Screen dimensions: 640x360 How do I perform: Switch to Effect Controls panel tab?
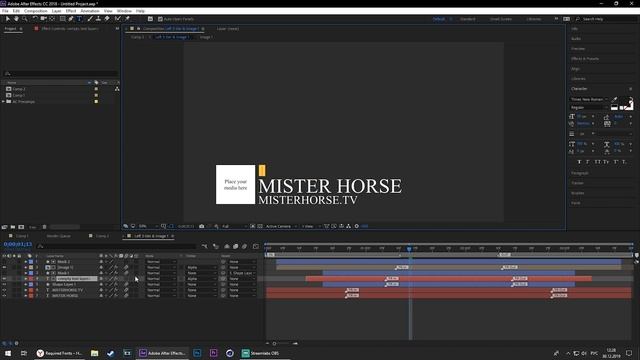[69, 29]
